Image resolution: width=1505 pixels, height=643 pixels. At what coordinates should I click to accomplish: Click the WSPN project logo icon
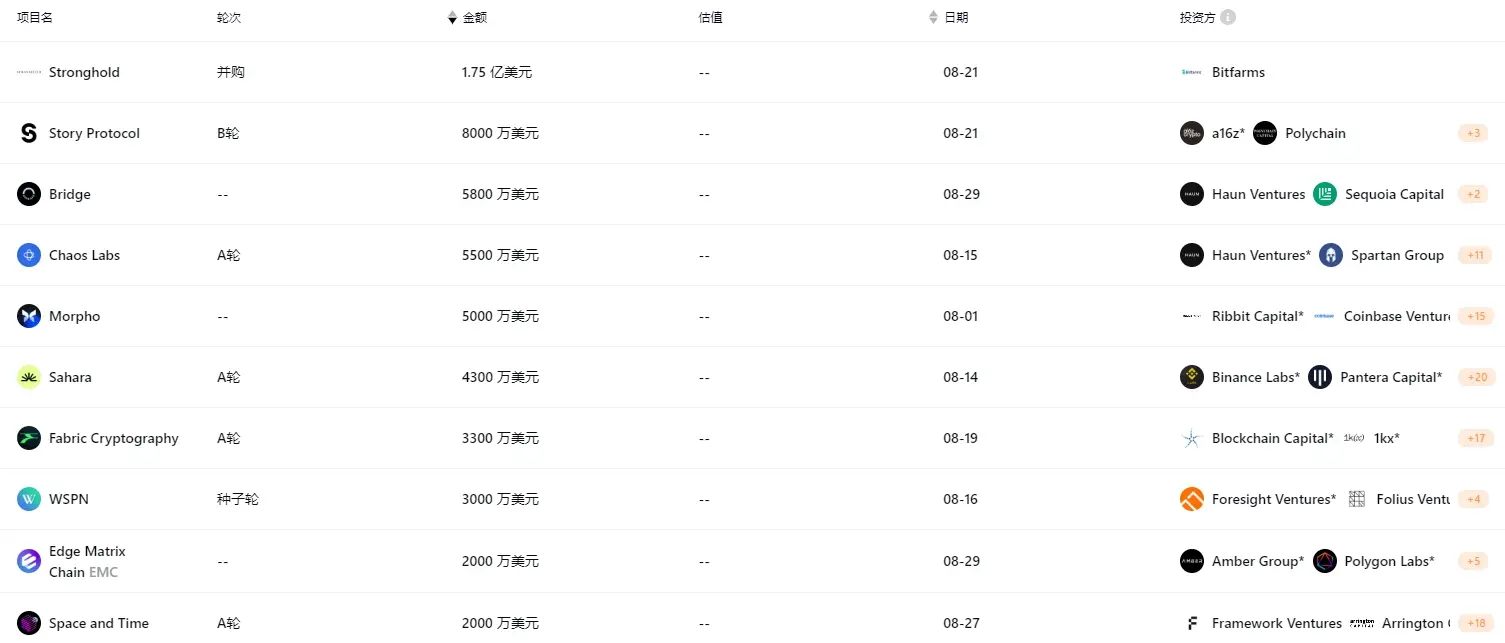point(29,499)
